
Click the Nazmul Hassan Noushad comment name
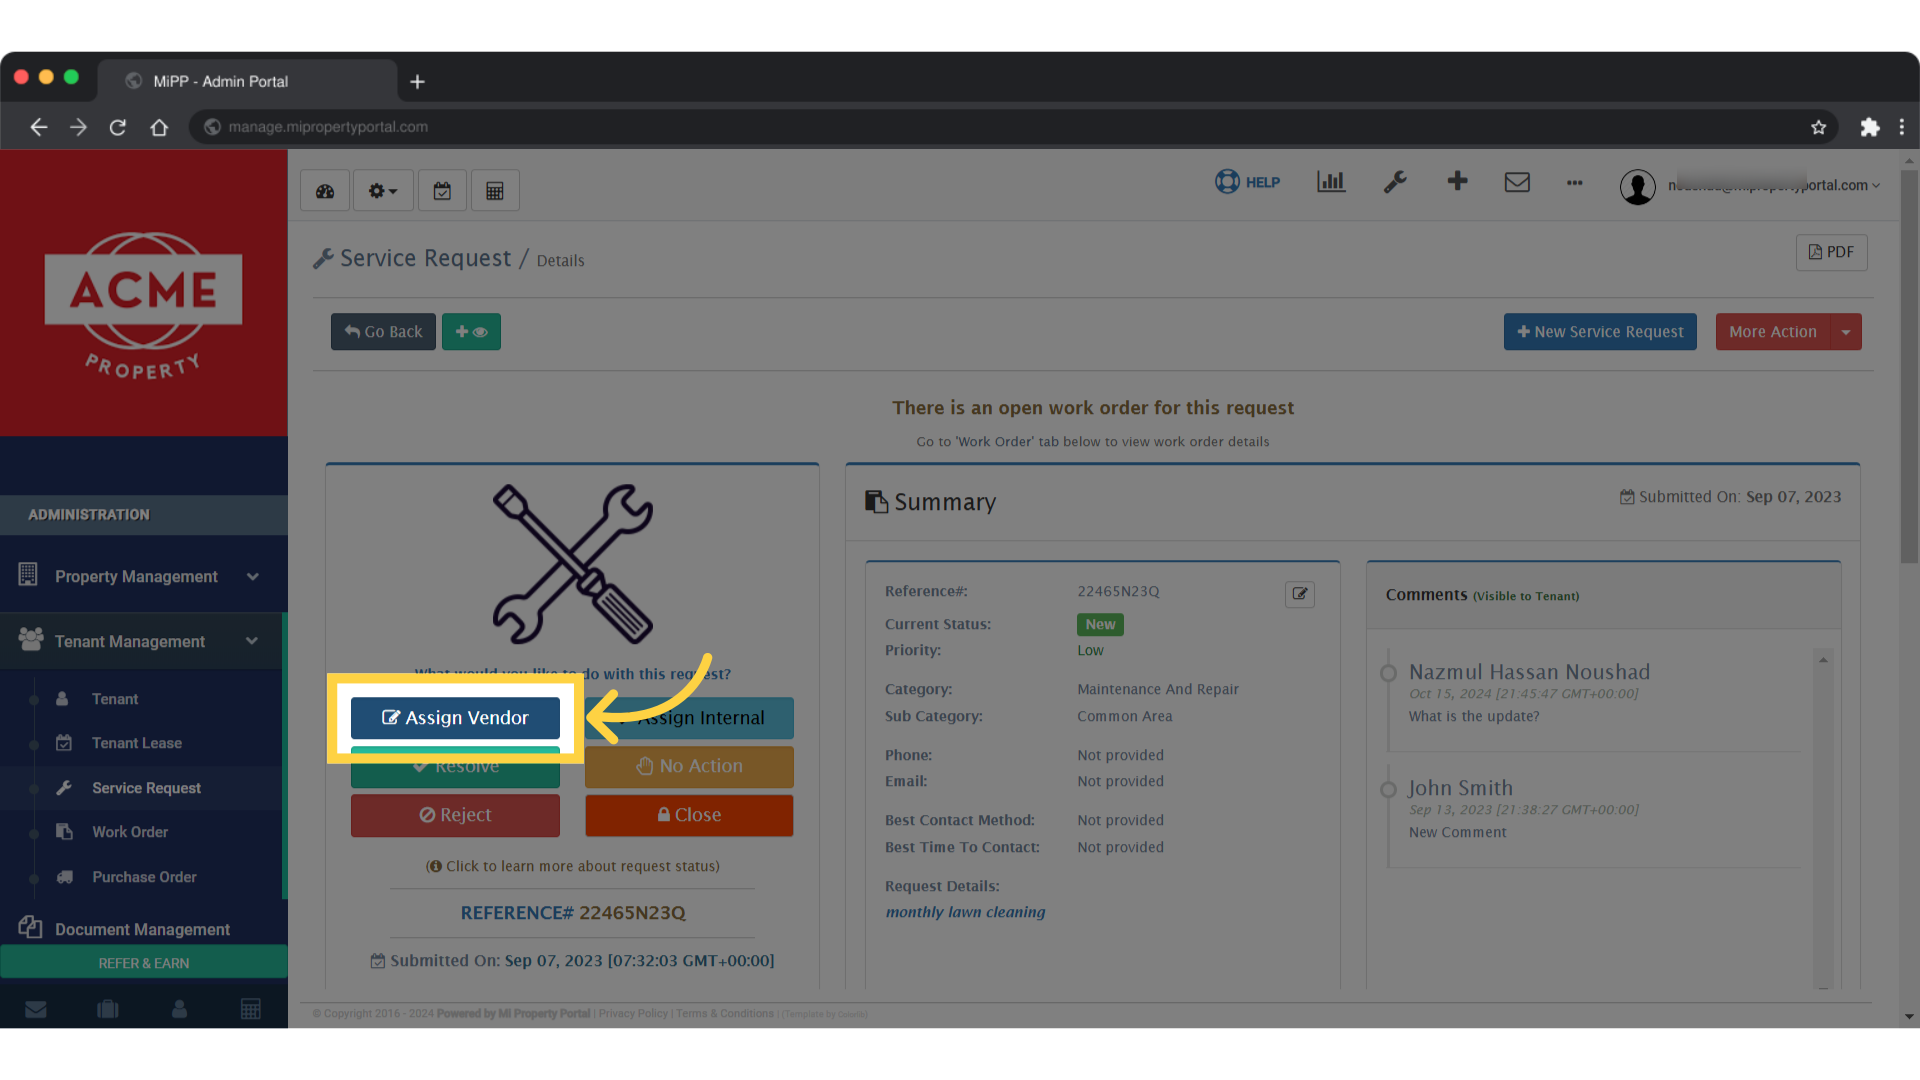(1529, 672)
